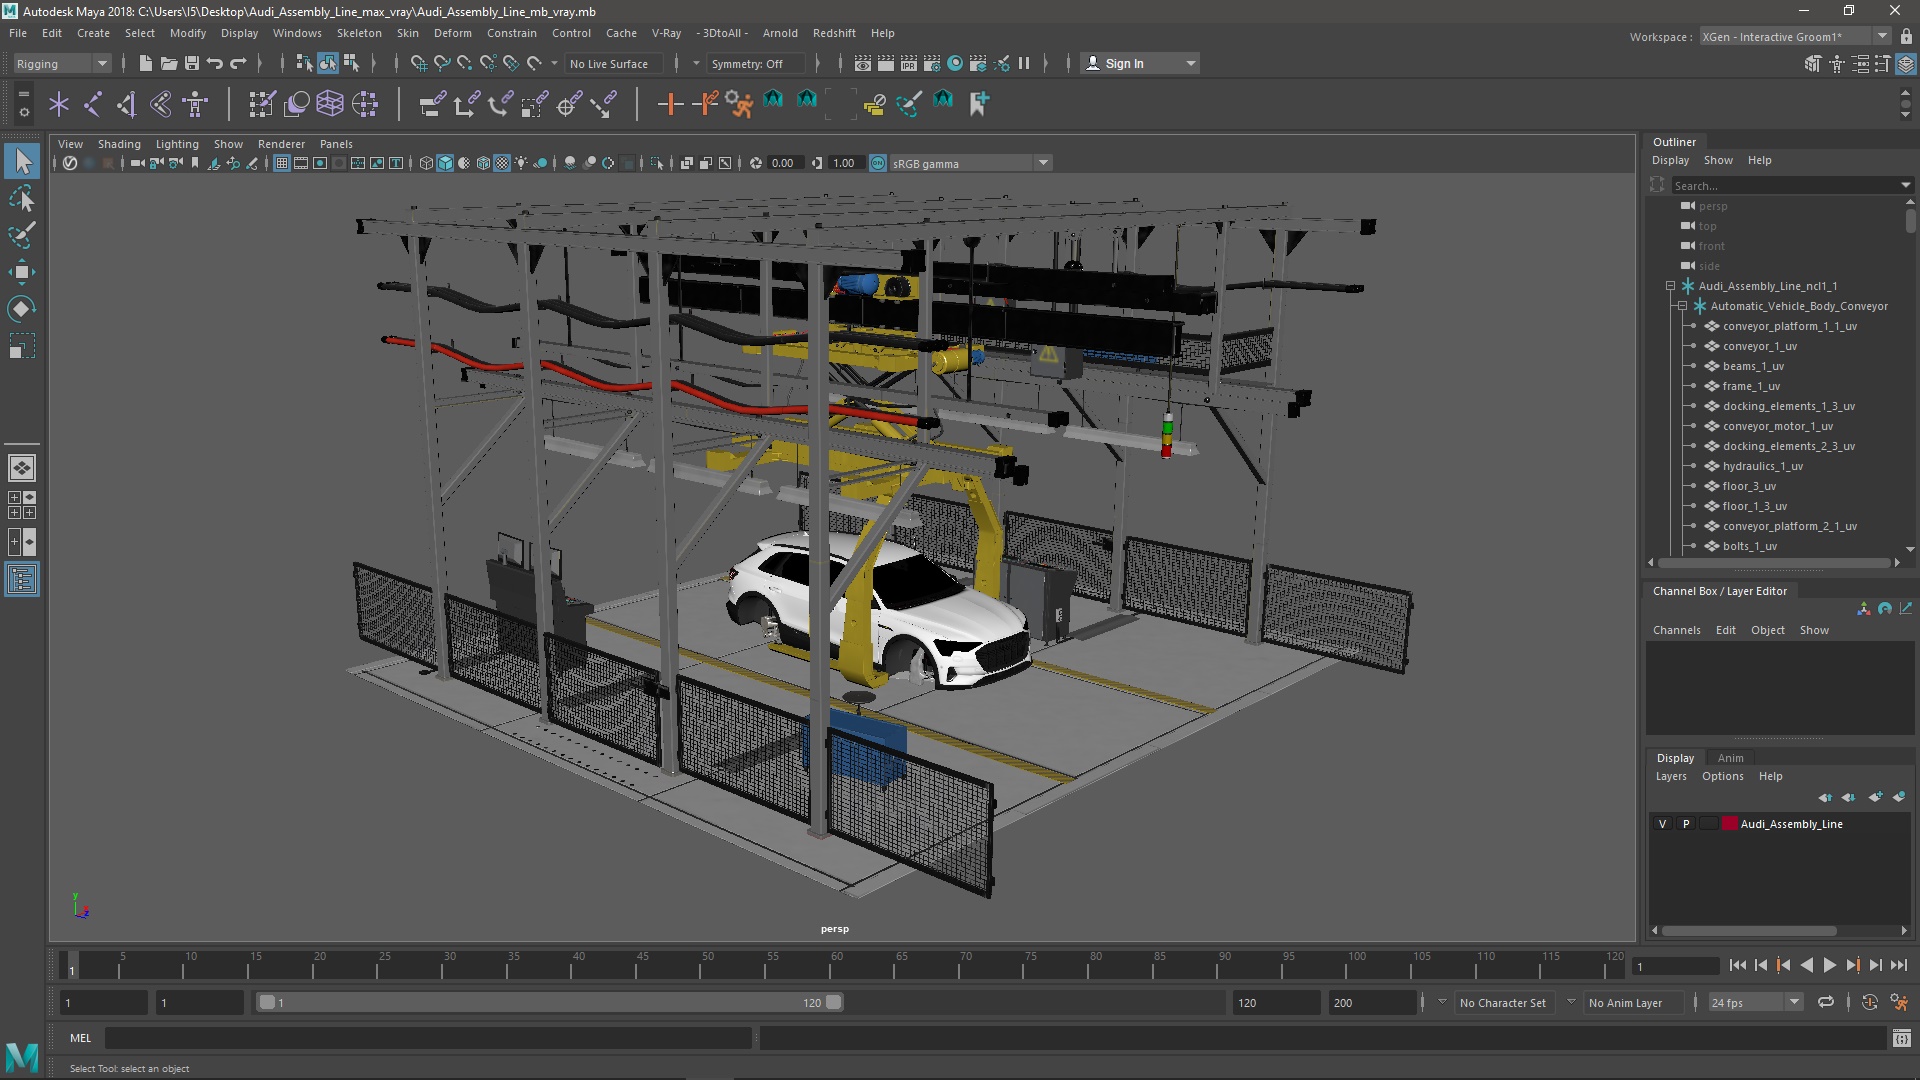Toggle color management sRGB icon
Image resolution: width=1920 pixels, height=1080 pixels.
877,163
